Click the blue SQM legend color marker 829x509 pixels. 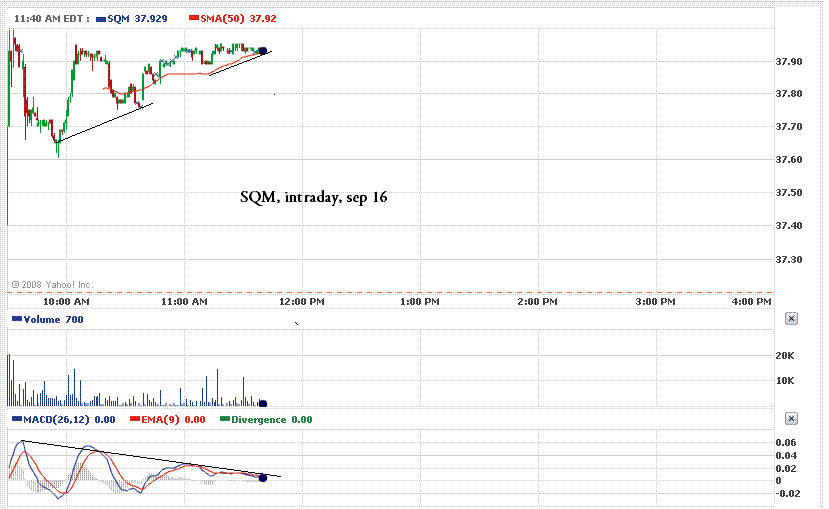tap(101, 19)
